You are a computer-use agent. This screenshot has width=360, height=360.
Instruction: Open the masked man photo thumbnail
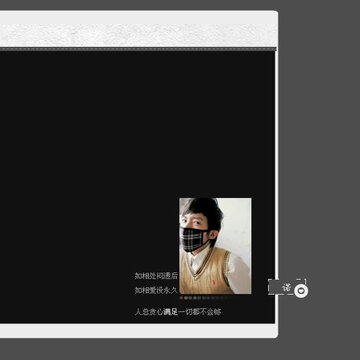(215, 246)
